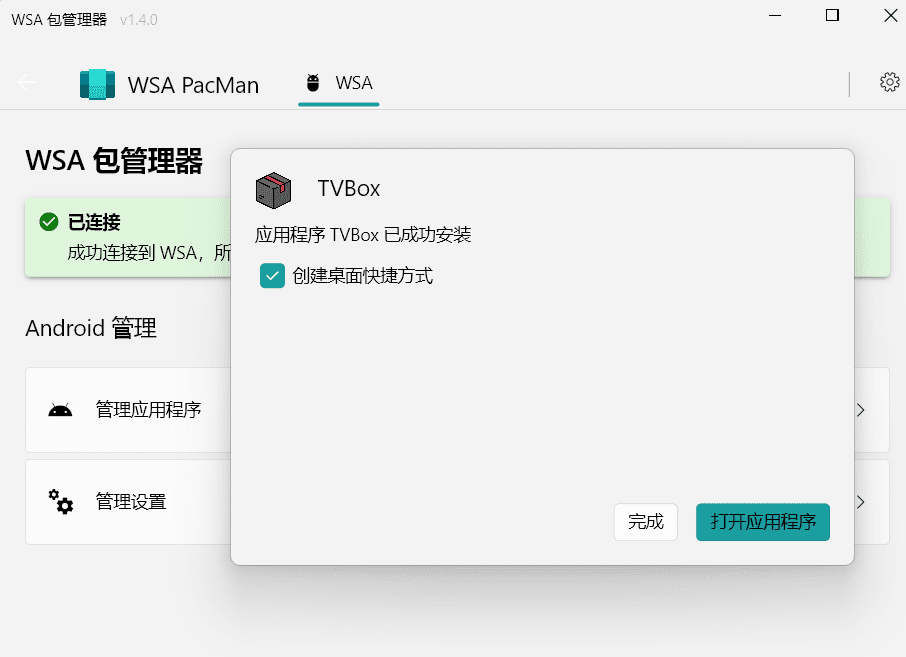The height and width of the screenshot is (657, 906).
Task: Click the Android icon beside 管理应用程序
Action: click(60, 410)
